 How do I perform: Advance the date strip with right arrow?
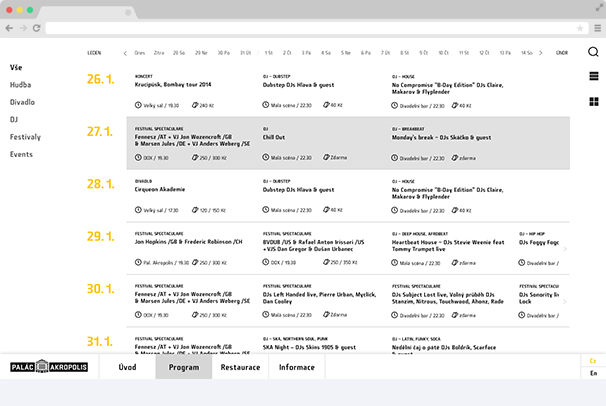(541, 52)
